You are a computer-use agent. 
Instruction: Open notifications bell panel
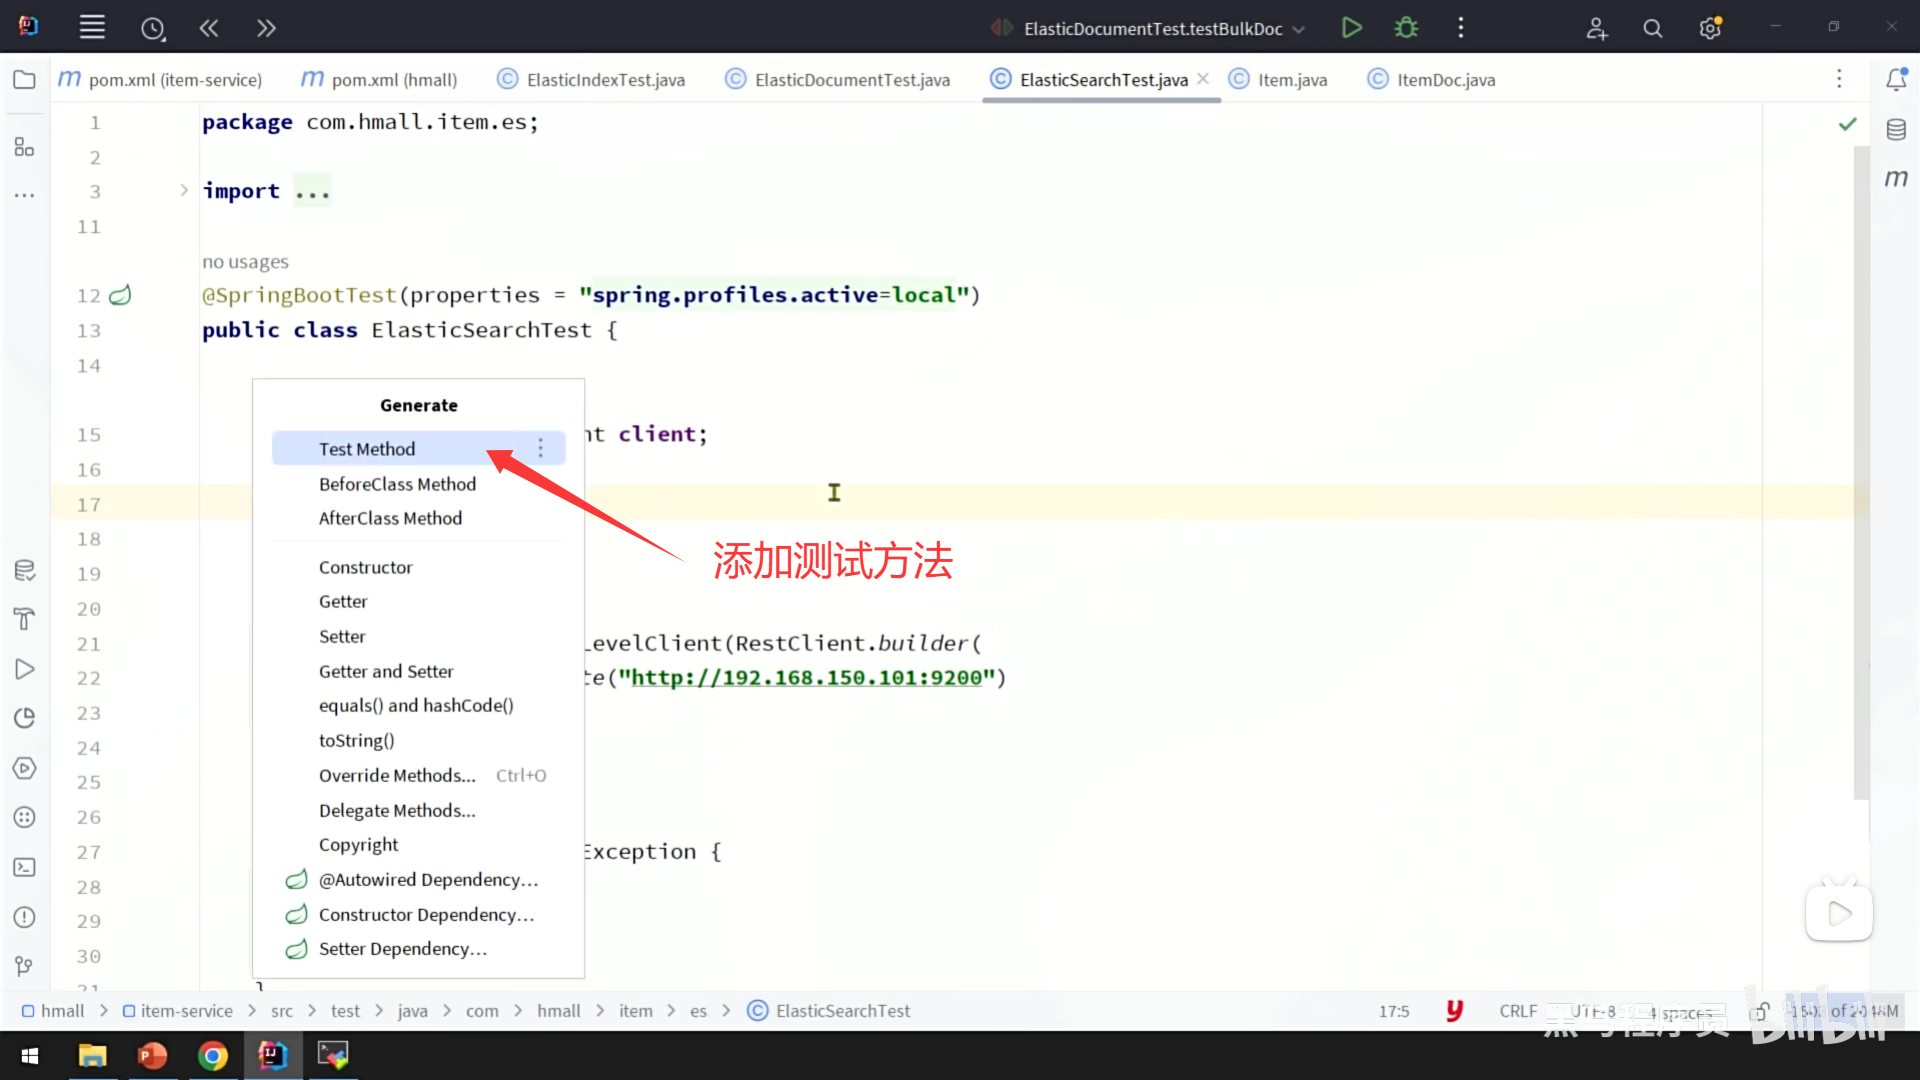click(x=1896, y=80)
